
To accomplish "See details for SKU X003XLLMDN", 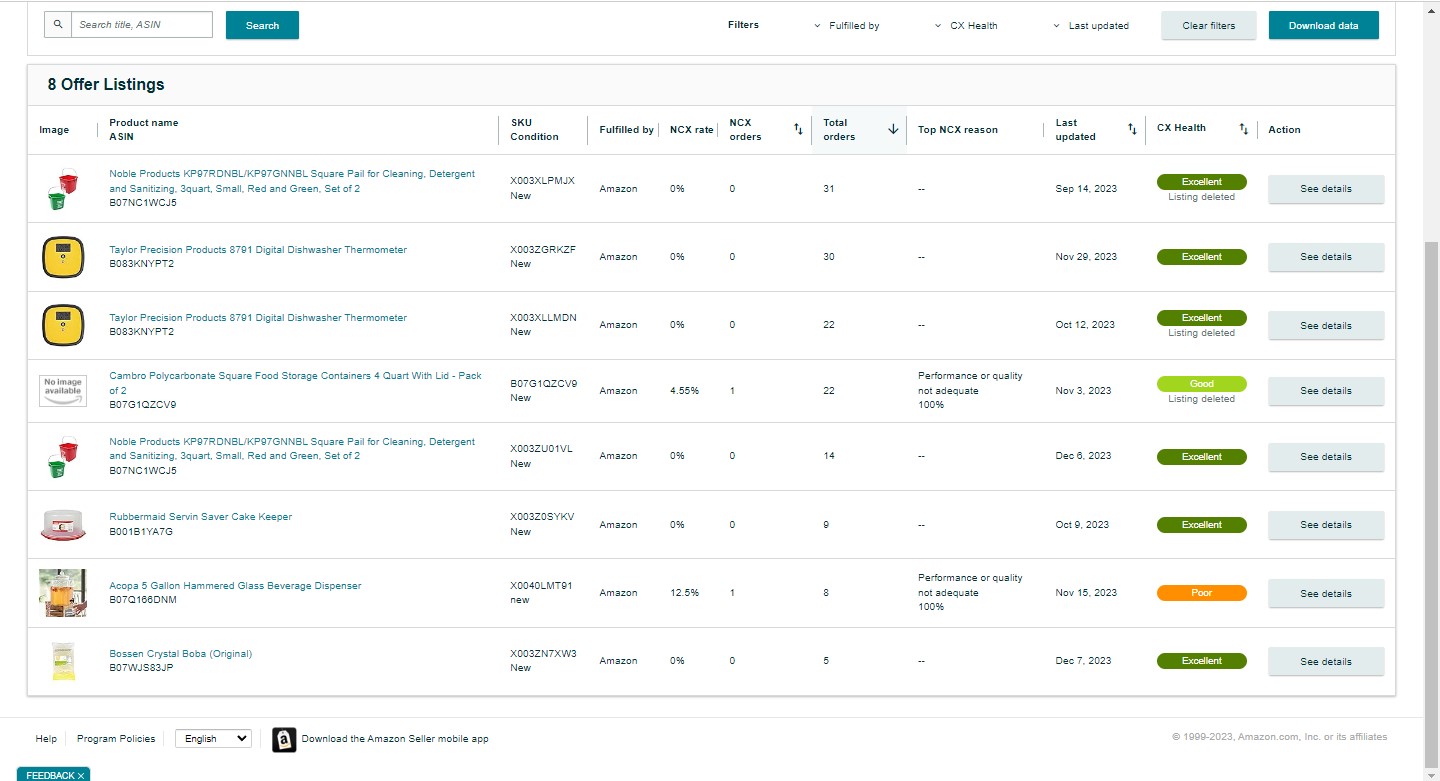I will click(x=1326, y=325).
